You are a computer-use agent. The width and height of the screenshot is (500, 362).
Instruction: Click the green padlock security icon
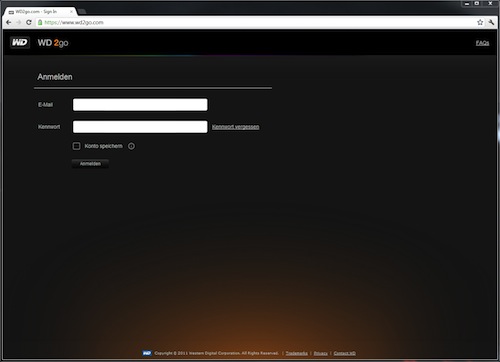click(x=40, y=22)
